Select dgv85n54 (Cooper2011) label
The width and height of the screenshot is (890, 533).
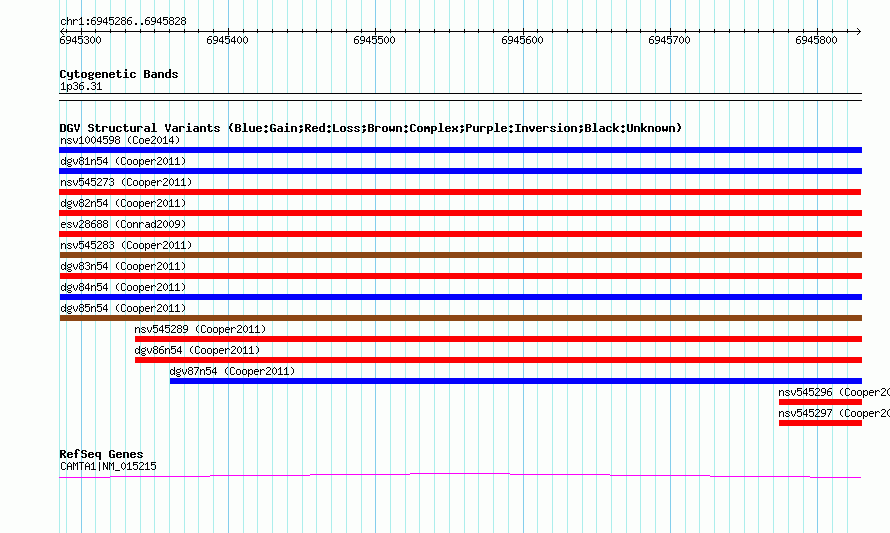click(123, 308)
